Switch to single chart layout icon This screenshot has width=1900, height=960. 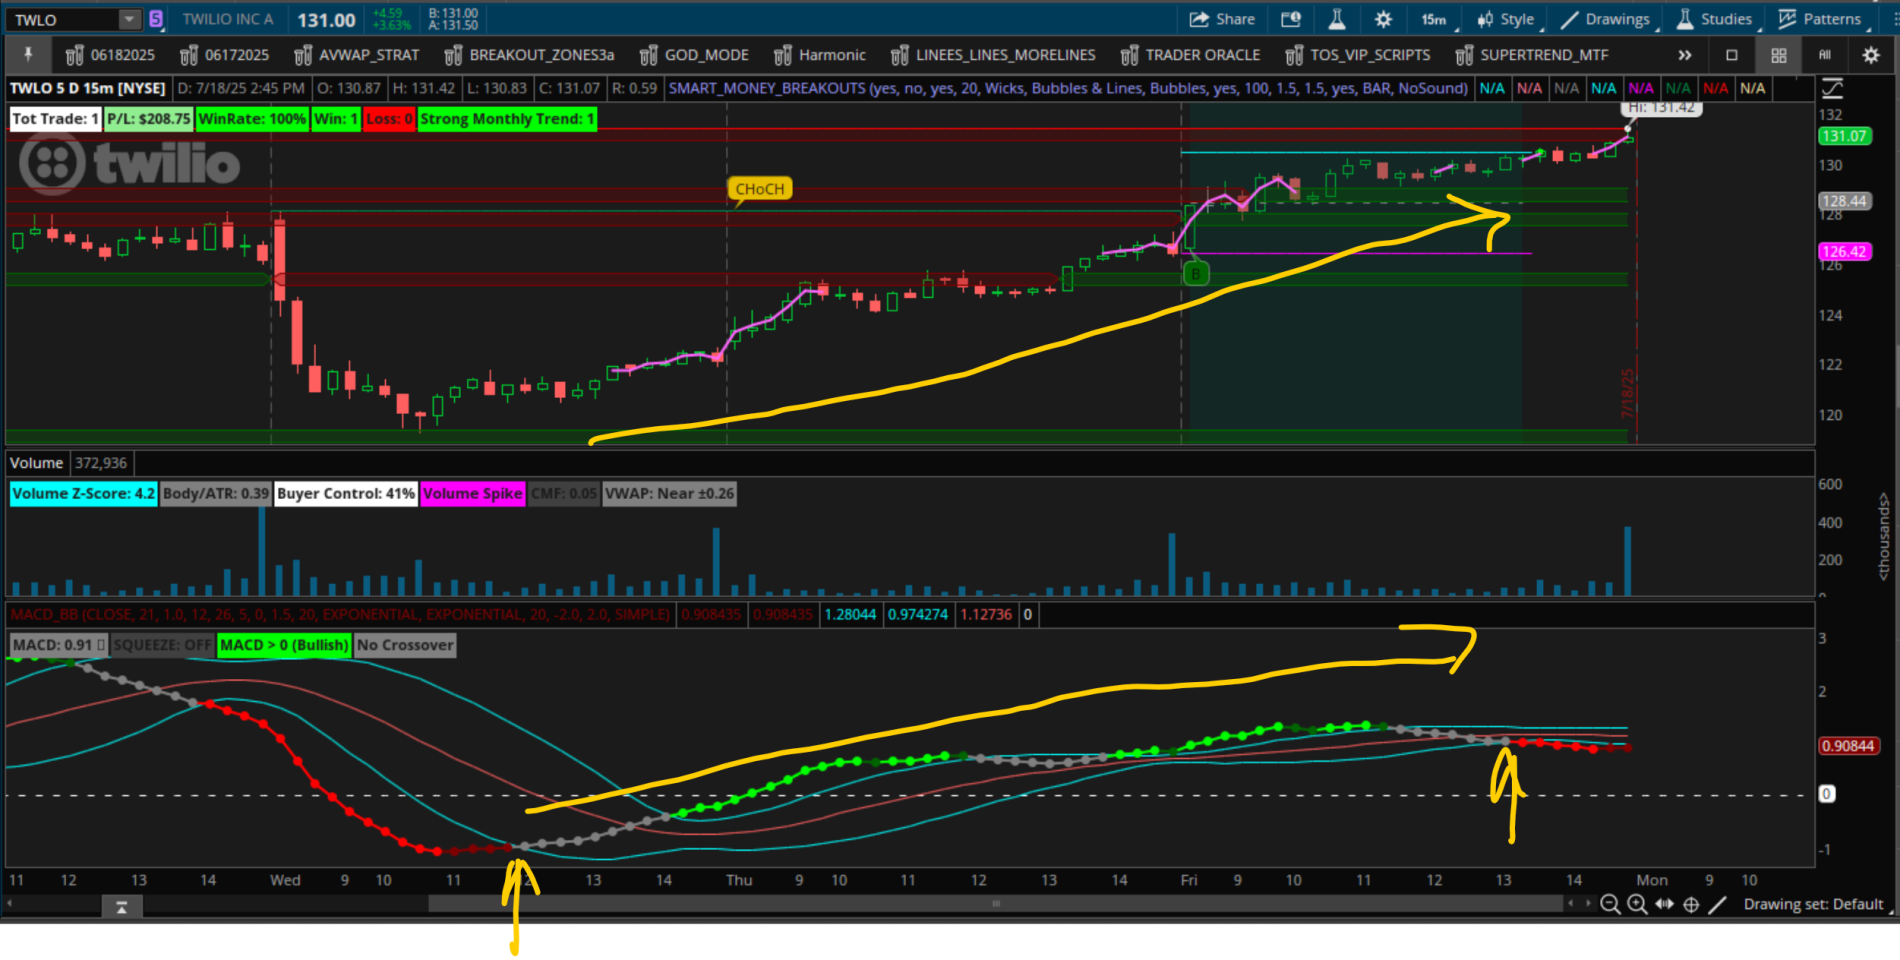pyautogui.click(x=1732, y=55)
